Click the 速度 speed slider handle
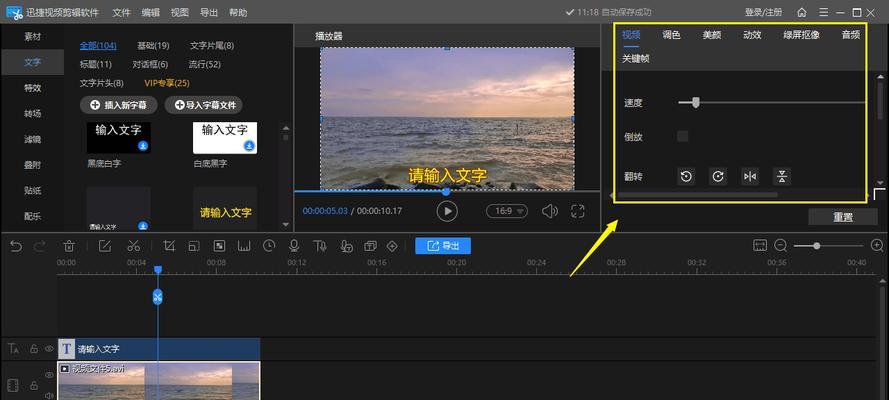 [696, 103]
